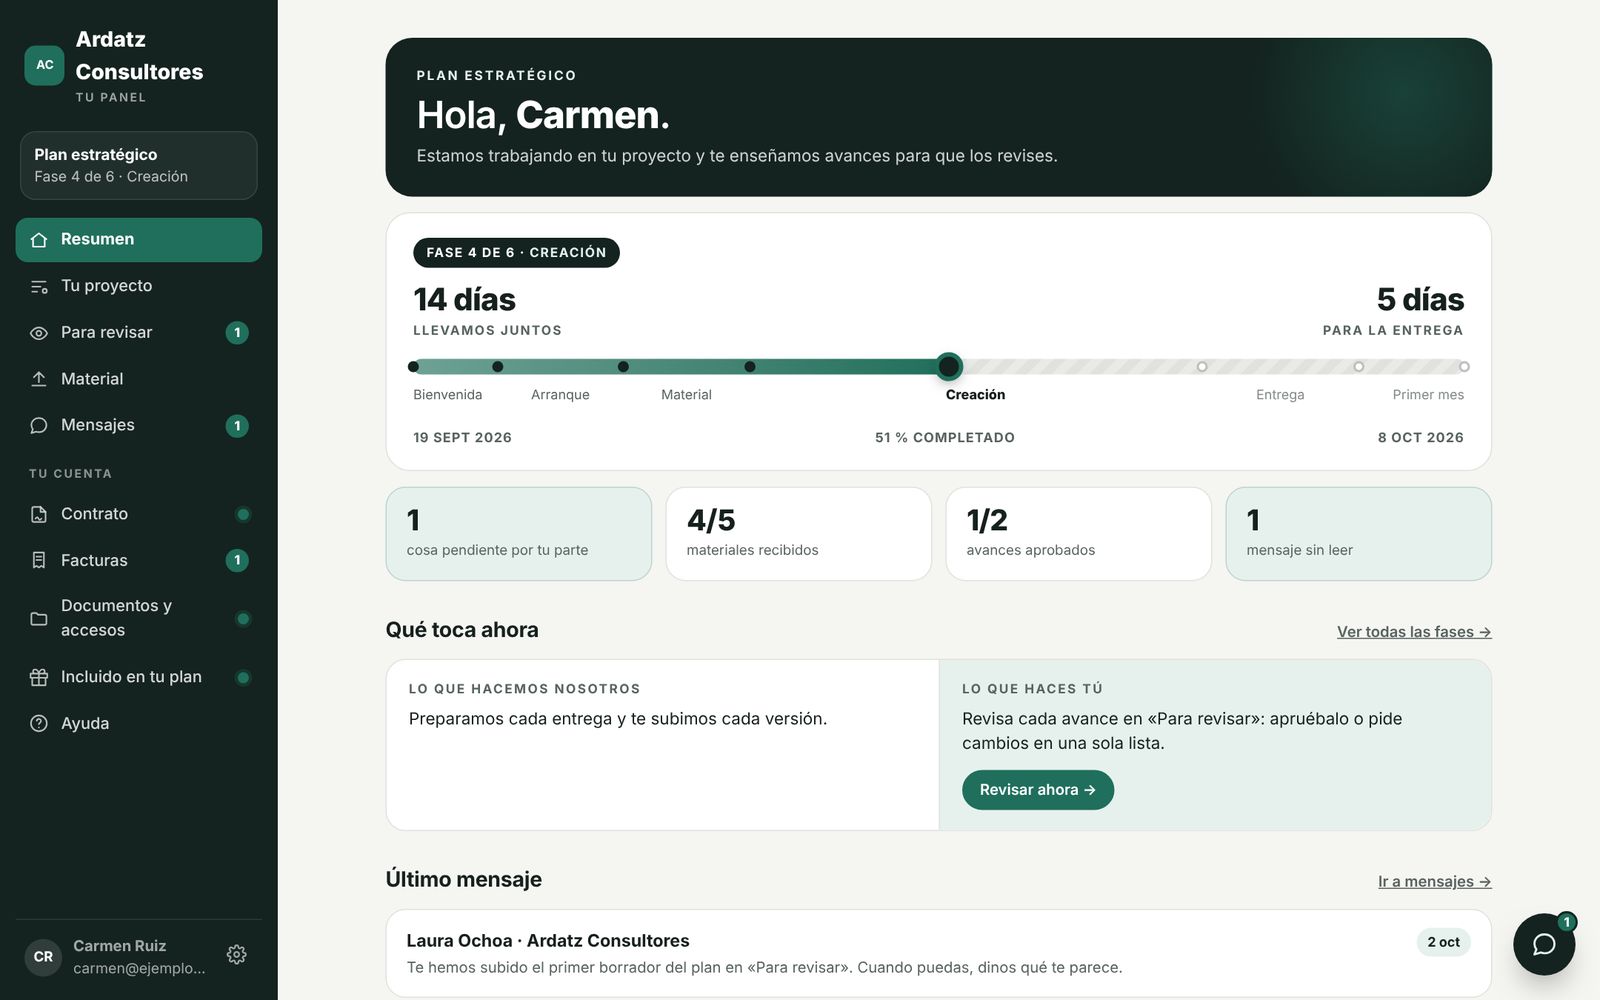
Task: Open the floating chat bubble button
Action: (1544, 944)
